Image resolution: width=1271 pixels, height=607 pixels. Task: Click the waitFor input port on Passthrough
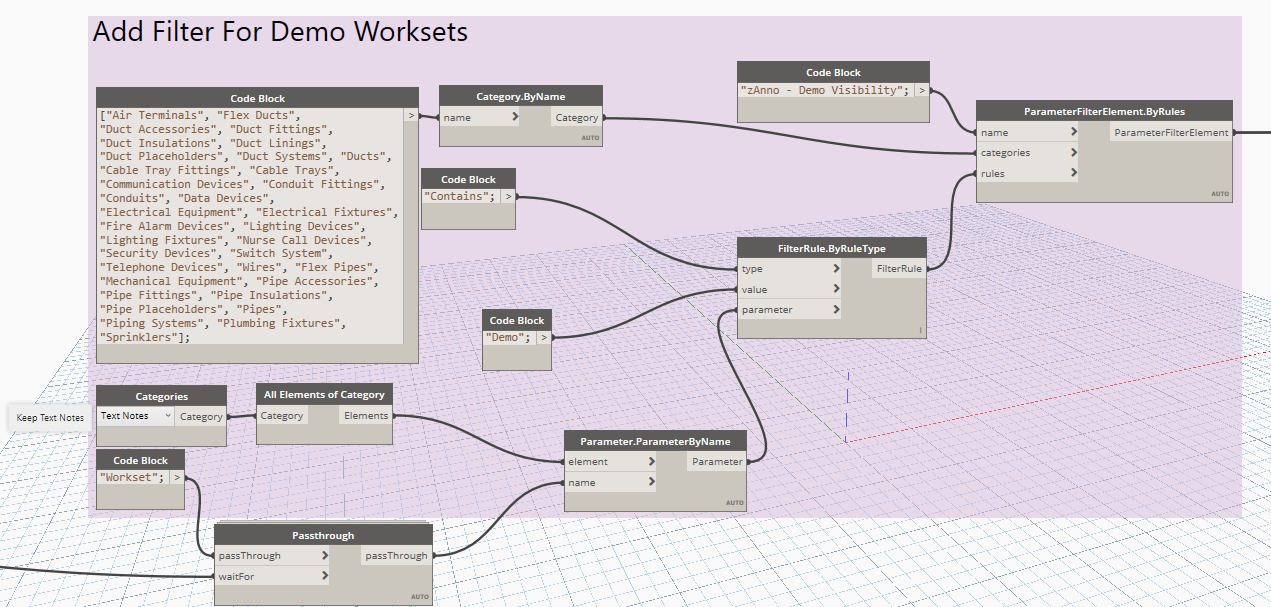point(273,576)
